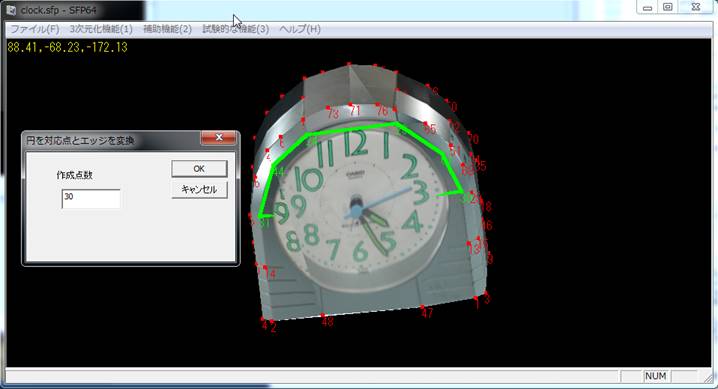Open the ヘルプ(H) menu
This screenshot has height=389, width=718.
tap(299, 29)
